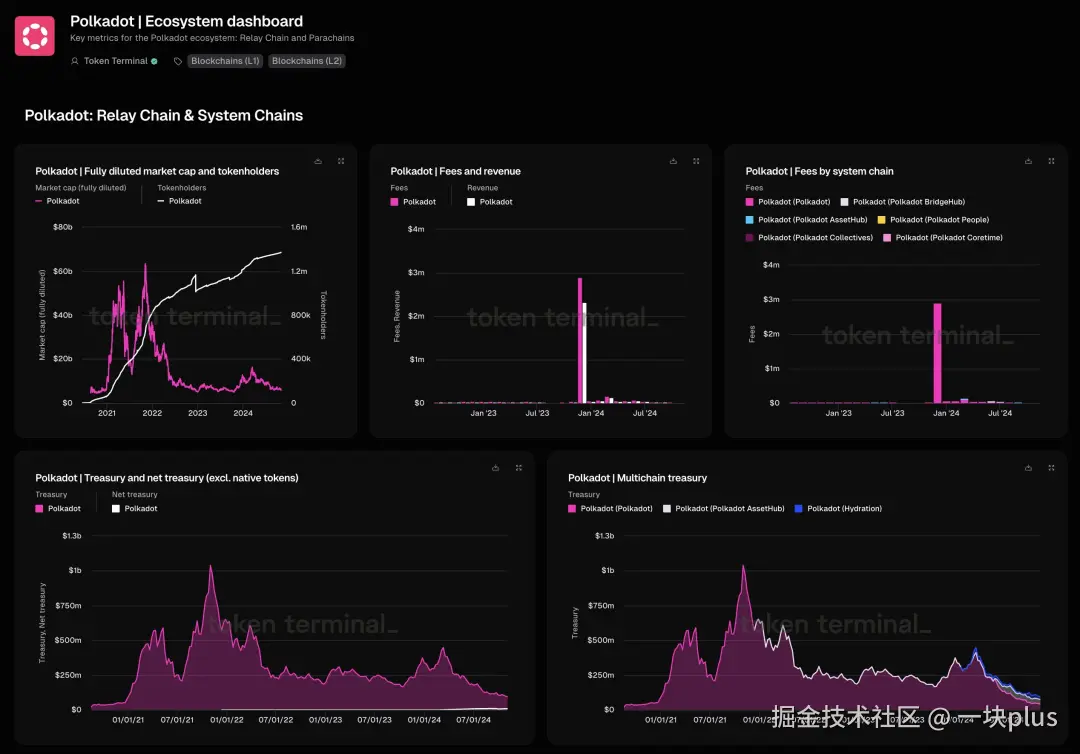Click the Polkadot | Multichain treasury title
The height and width of the screenshot is (754, 1080).
tap(637, 478)
